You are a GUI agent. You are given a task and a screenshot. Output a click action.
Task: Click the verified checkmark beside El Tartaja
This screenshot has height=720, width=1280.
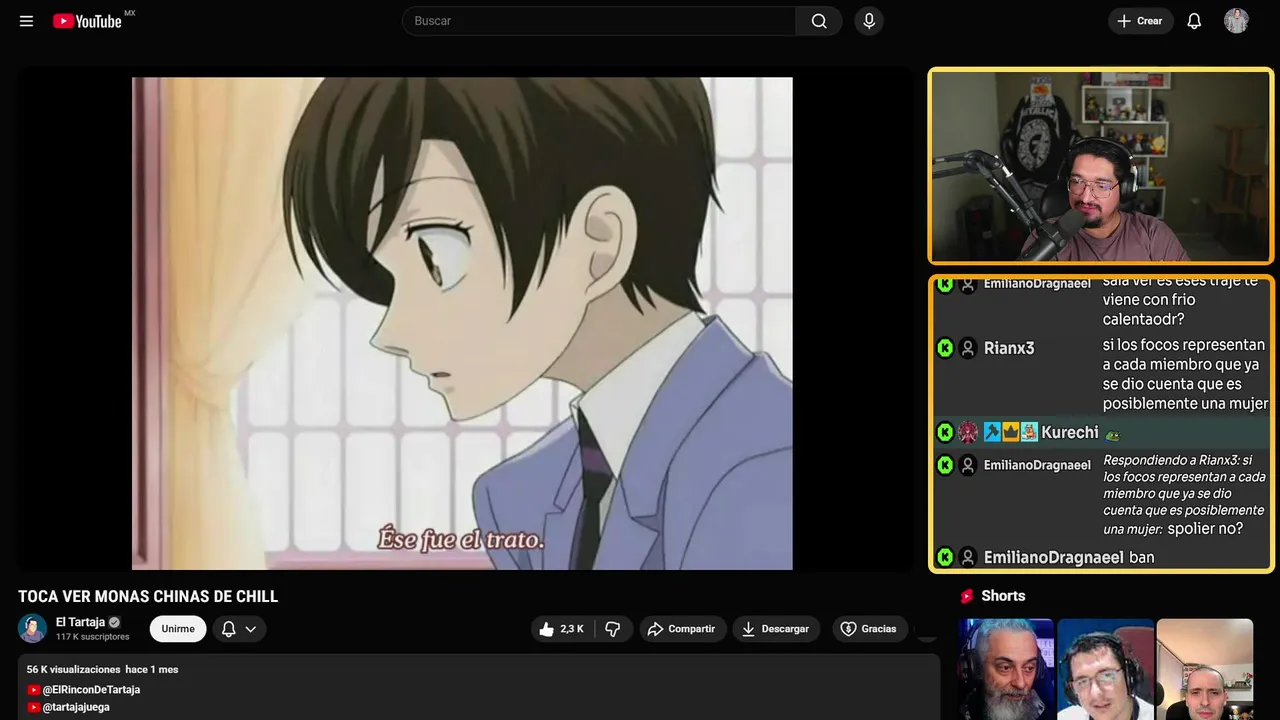coord(114,622)
